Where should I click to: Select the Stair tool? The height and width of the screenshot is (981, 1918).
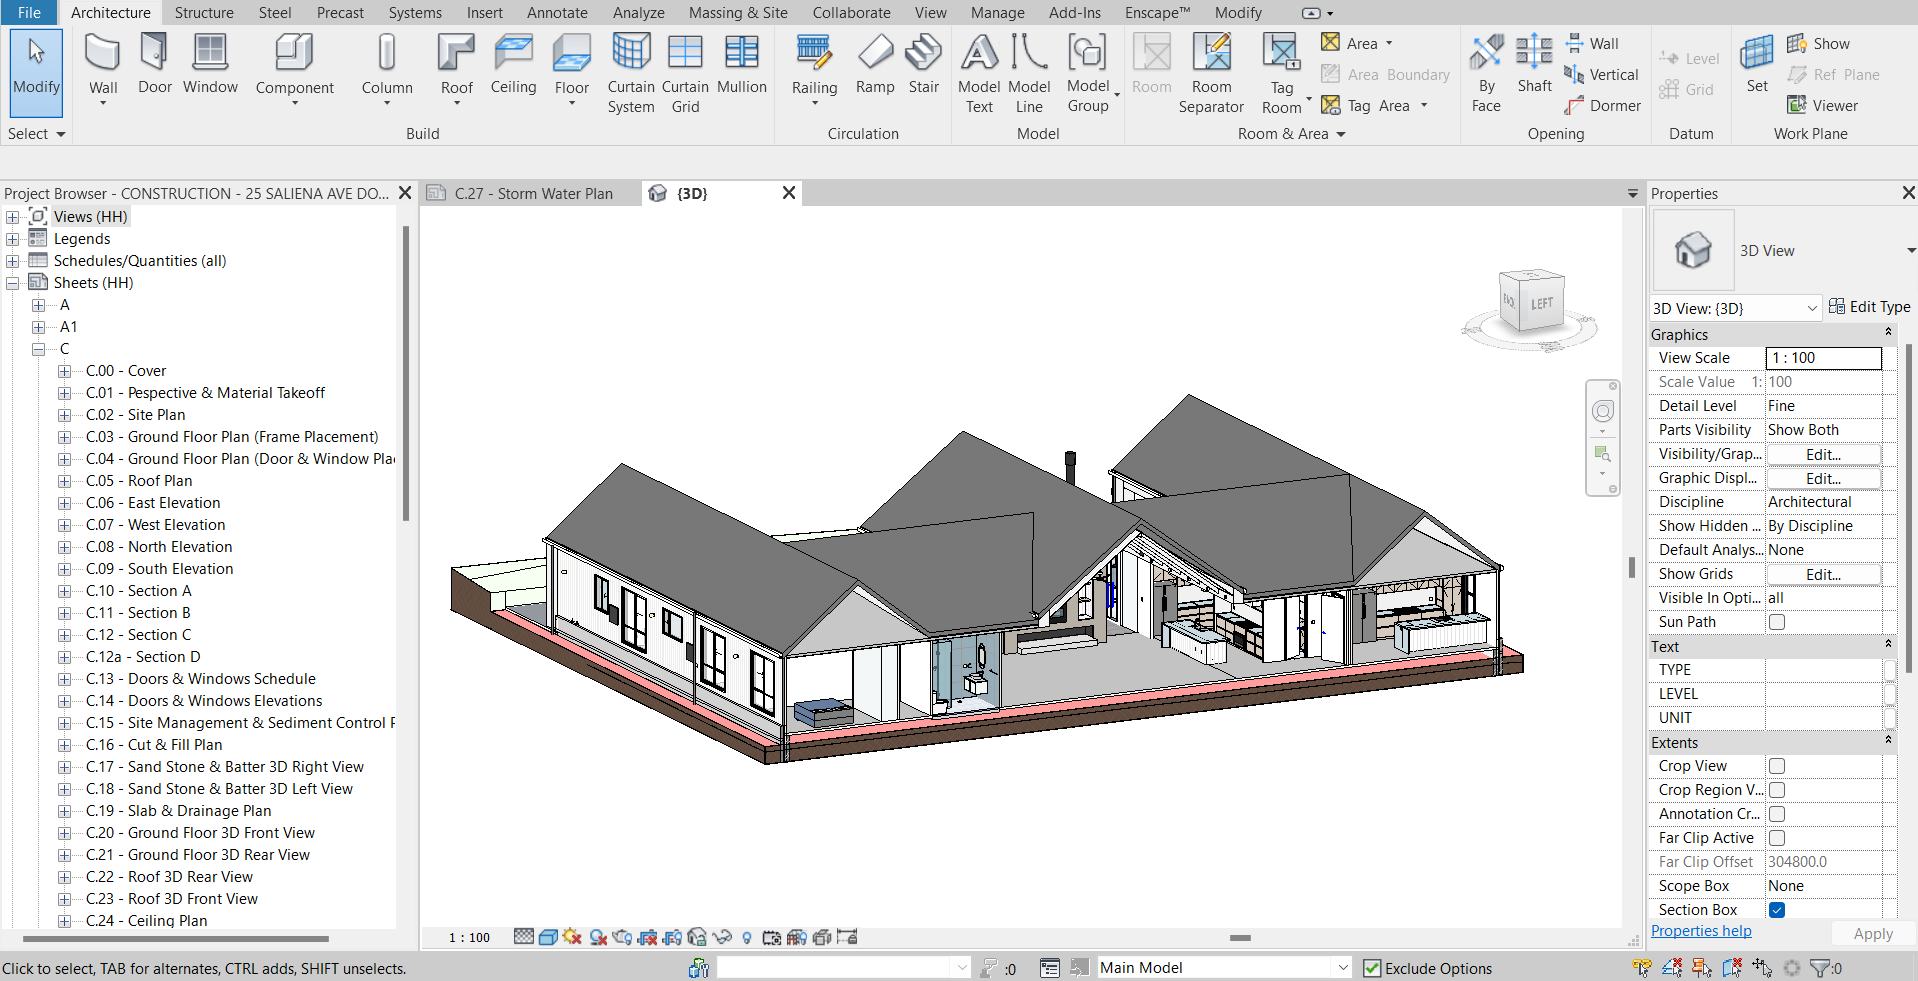click(x=923, y=64)
